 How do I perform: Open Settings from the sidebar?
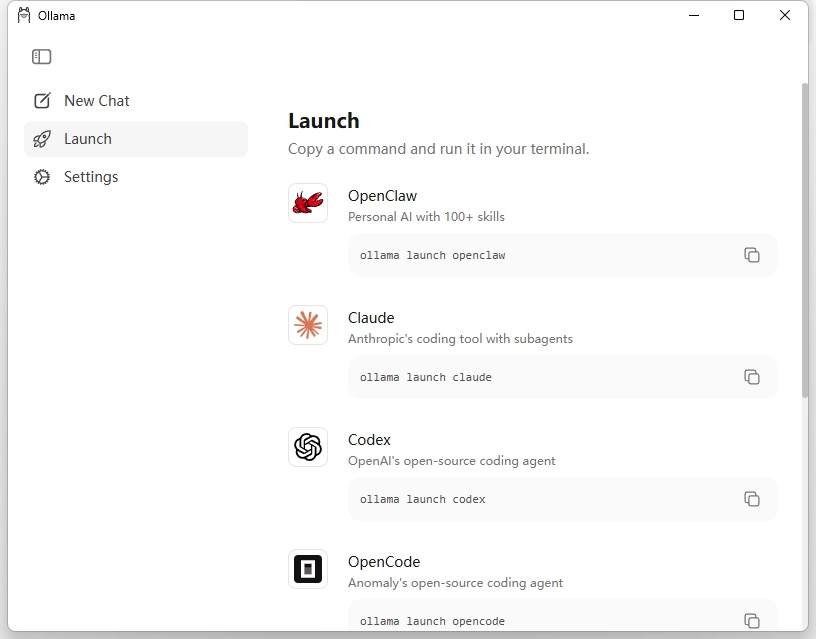pyautogui.click(x=136, y=177)
